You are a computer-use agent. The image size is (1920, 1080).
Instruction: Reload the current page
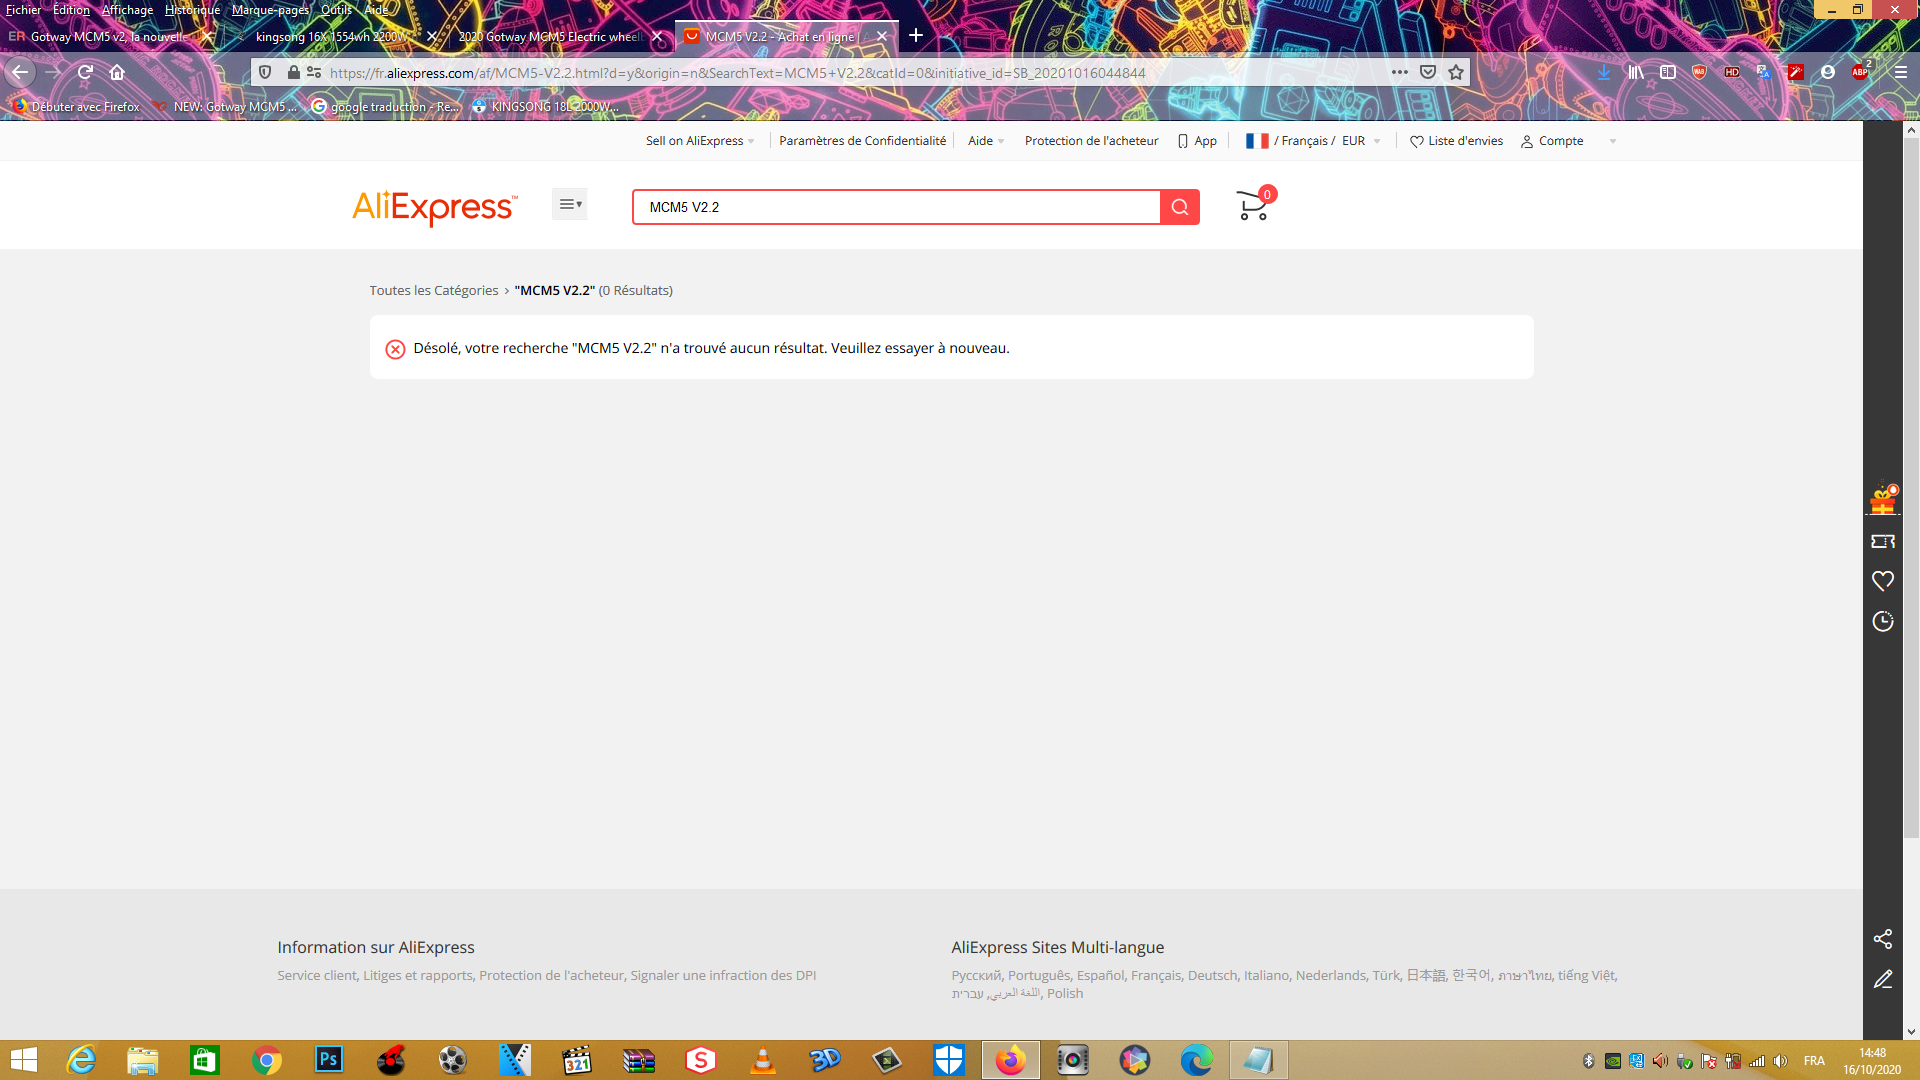click(x=85, y=72)
